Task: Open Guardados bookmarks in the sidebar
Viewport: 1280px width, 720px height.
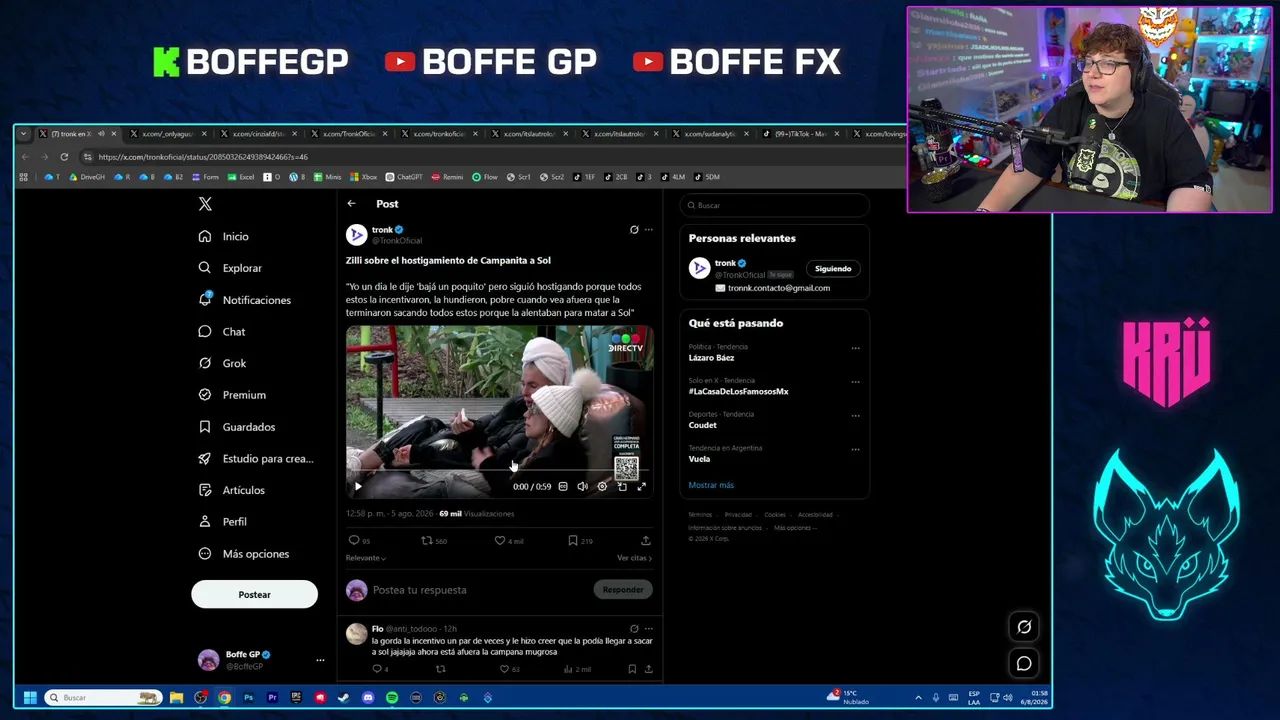Action: tap(236, 427)
